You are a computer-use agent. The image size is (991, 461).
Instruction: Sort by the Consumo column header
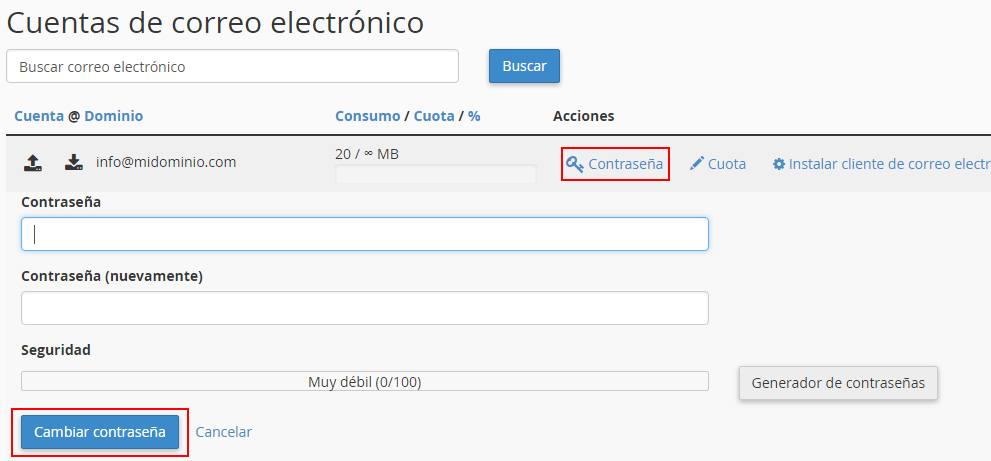367,116
